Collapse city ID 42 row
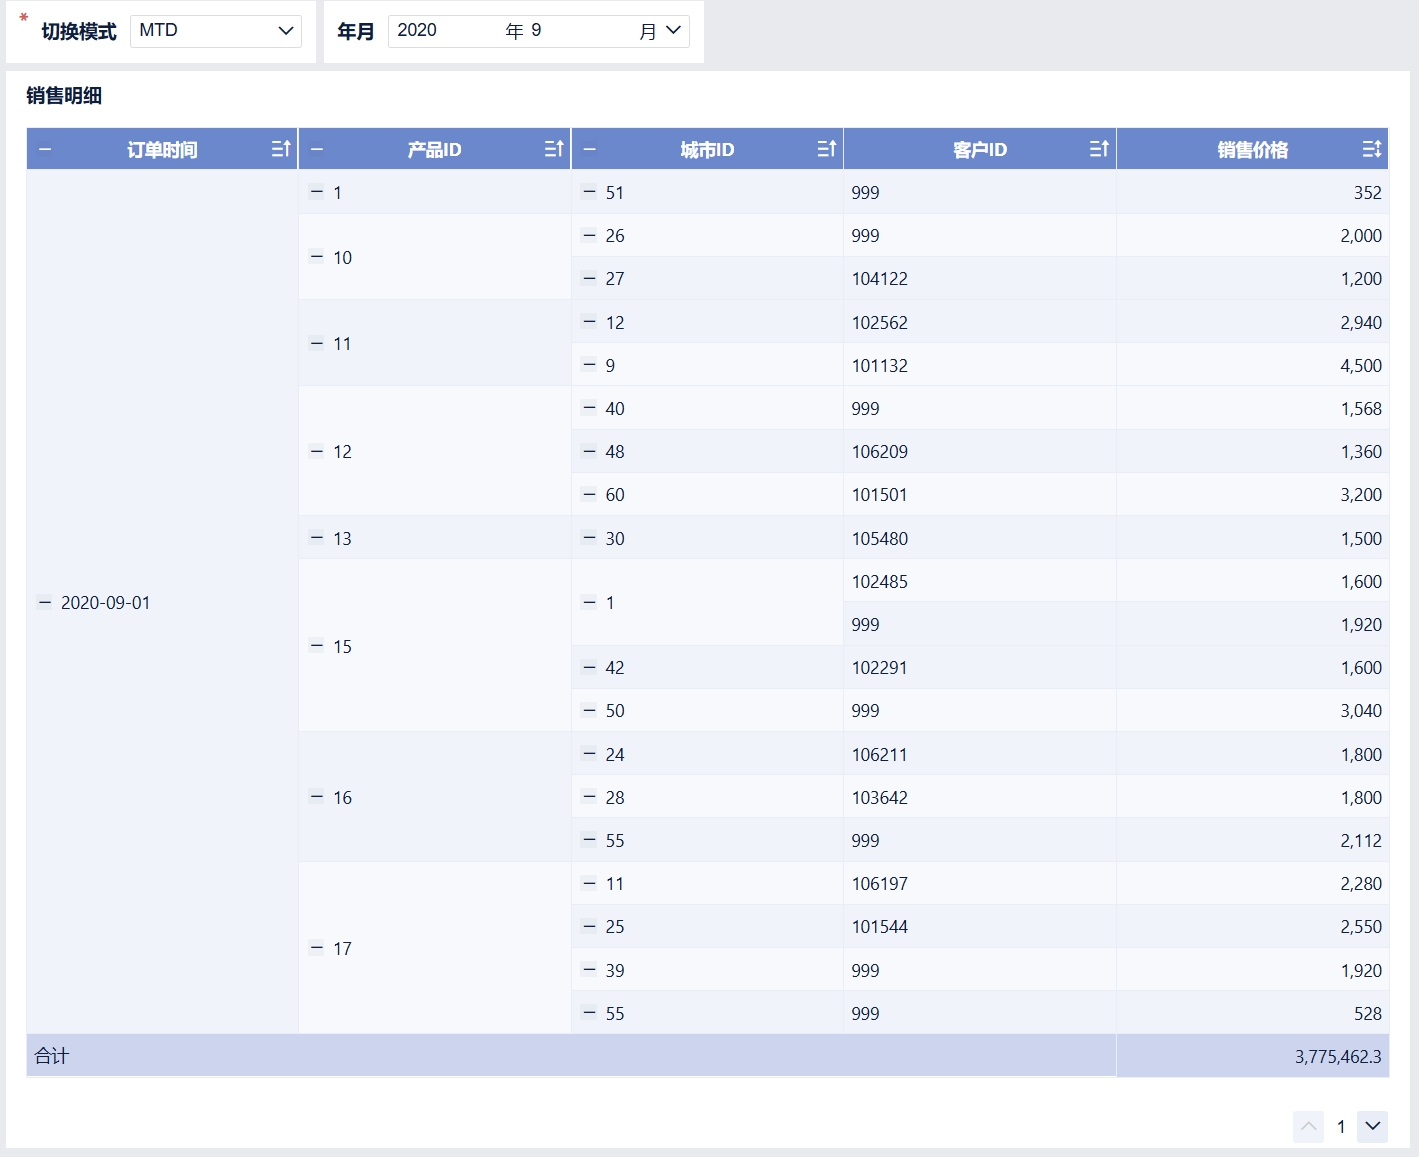Viewport: 1419px width, 1157px height. click(x=590, y=667)
